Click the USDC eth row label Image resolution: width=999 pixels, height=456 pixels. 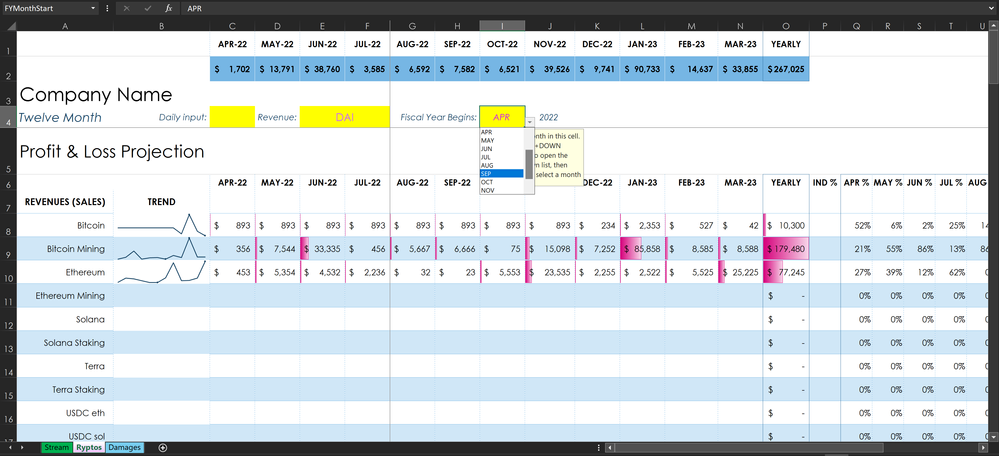pos(85,413)
